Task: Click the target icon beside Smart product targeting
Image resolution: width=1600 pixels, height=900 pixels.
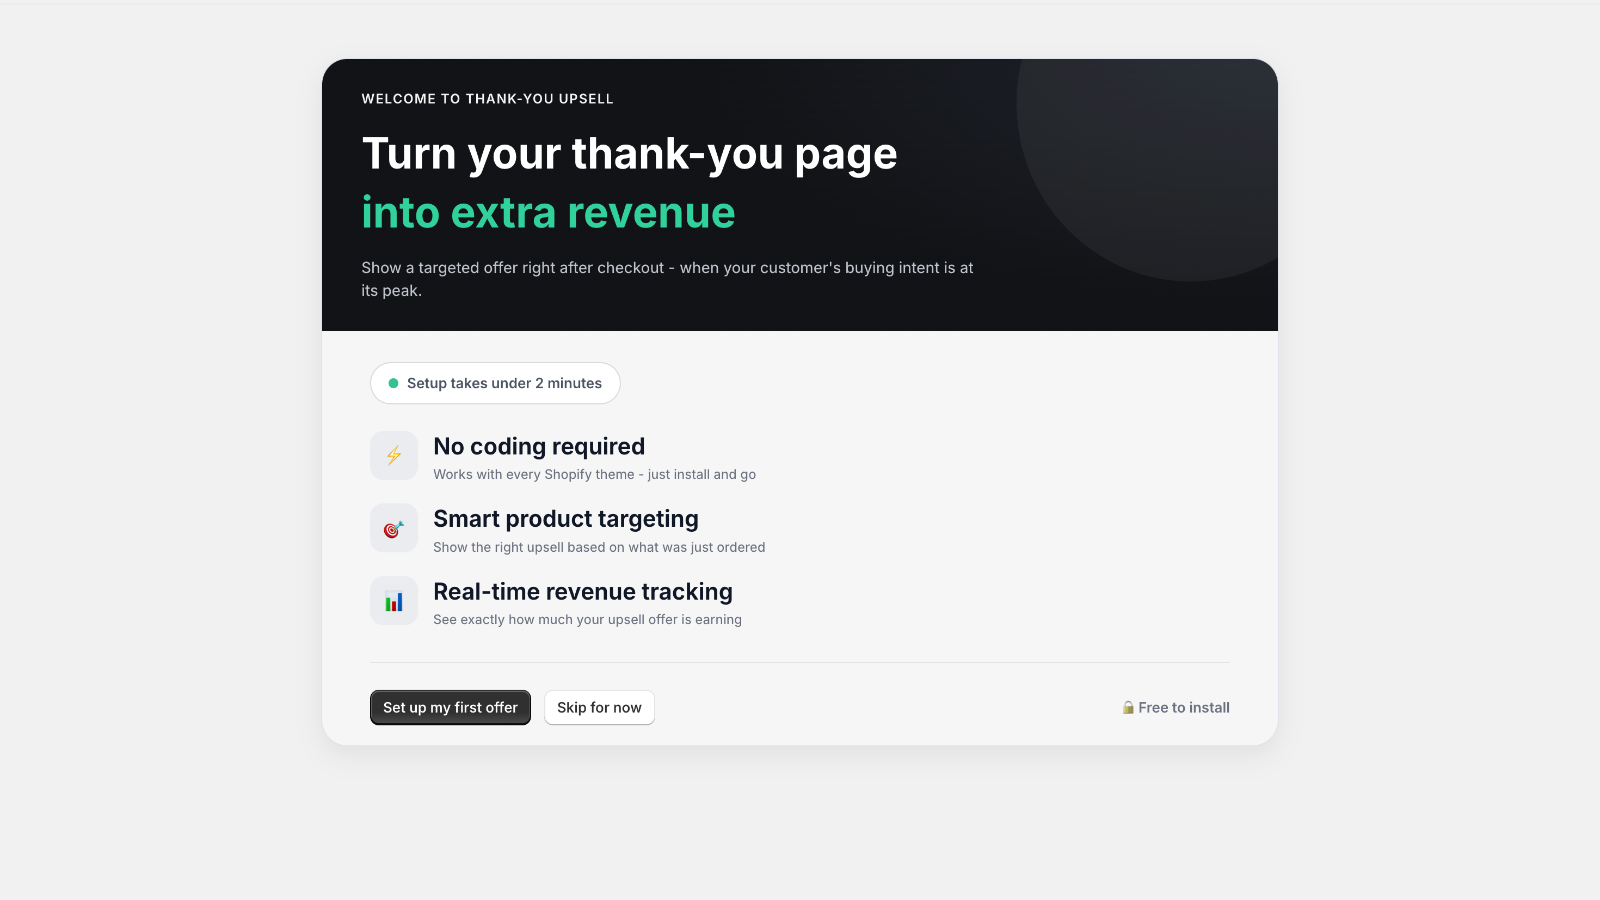Action: 394,528
